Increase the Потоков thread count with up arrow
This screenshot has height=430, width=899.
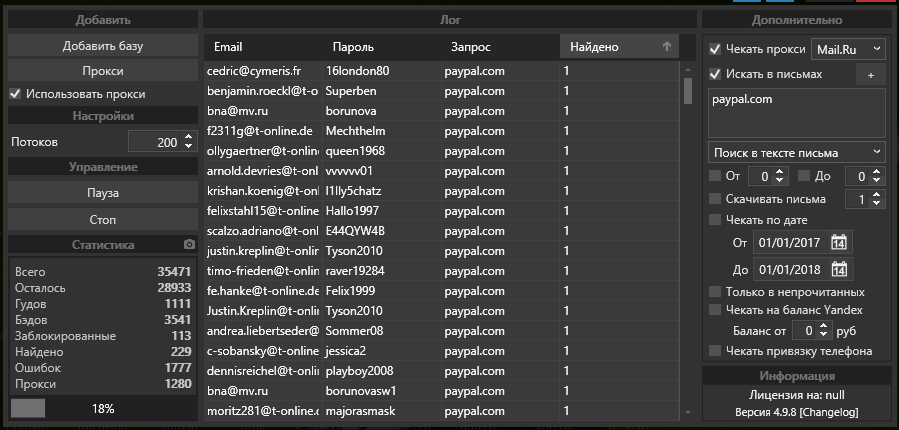pyautogui.click(x=189, y=138)
